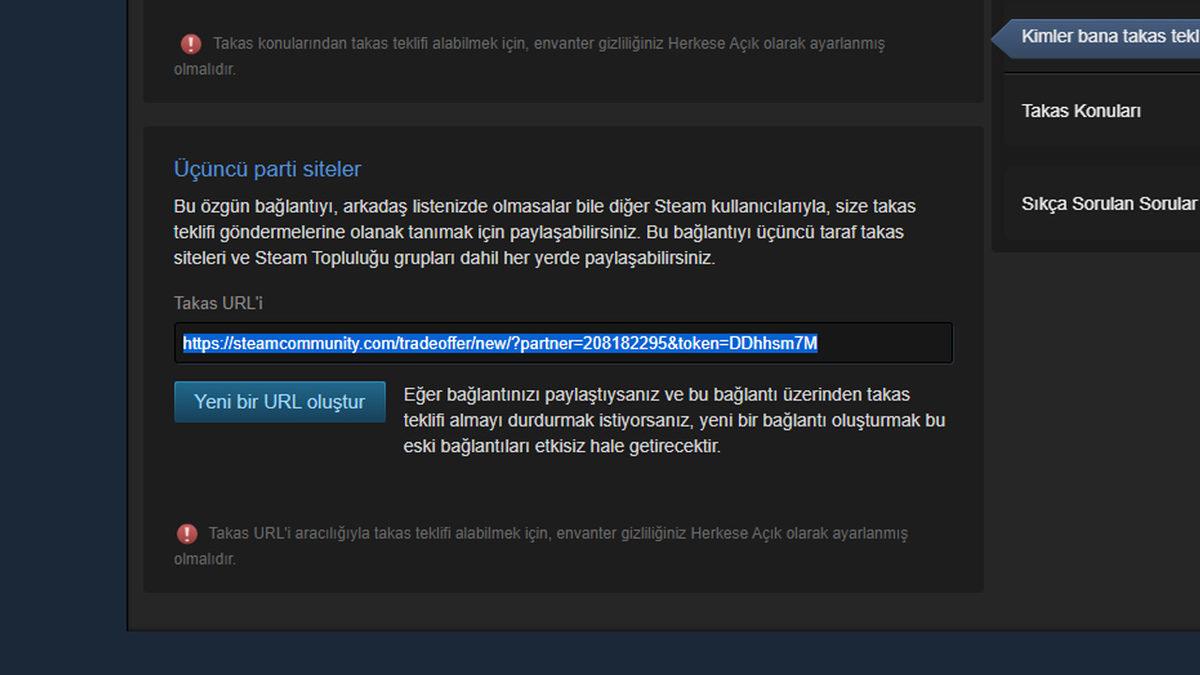This screenshot has height=675, width=1200.
Task: Click the highlighted steamcommunity trade offer URL
Action: click(499, 343)
